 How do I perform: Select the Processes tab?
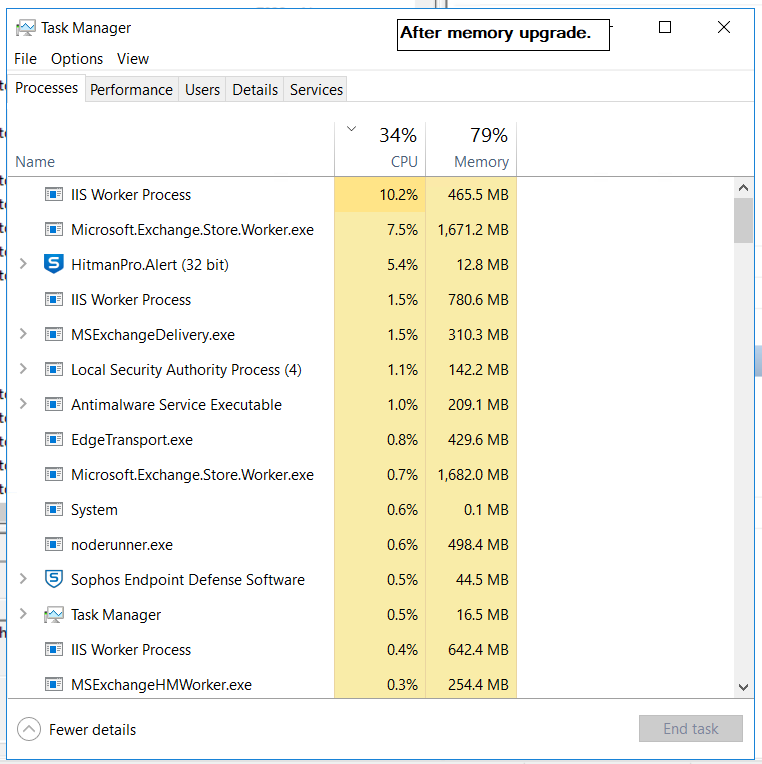47,88
